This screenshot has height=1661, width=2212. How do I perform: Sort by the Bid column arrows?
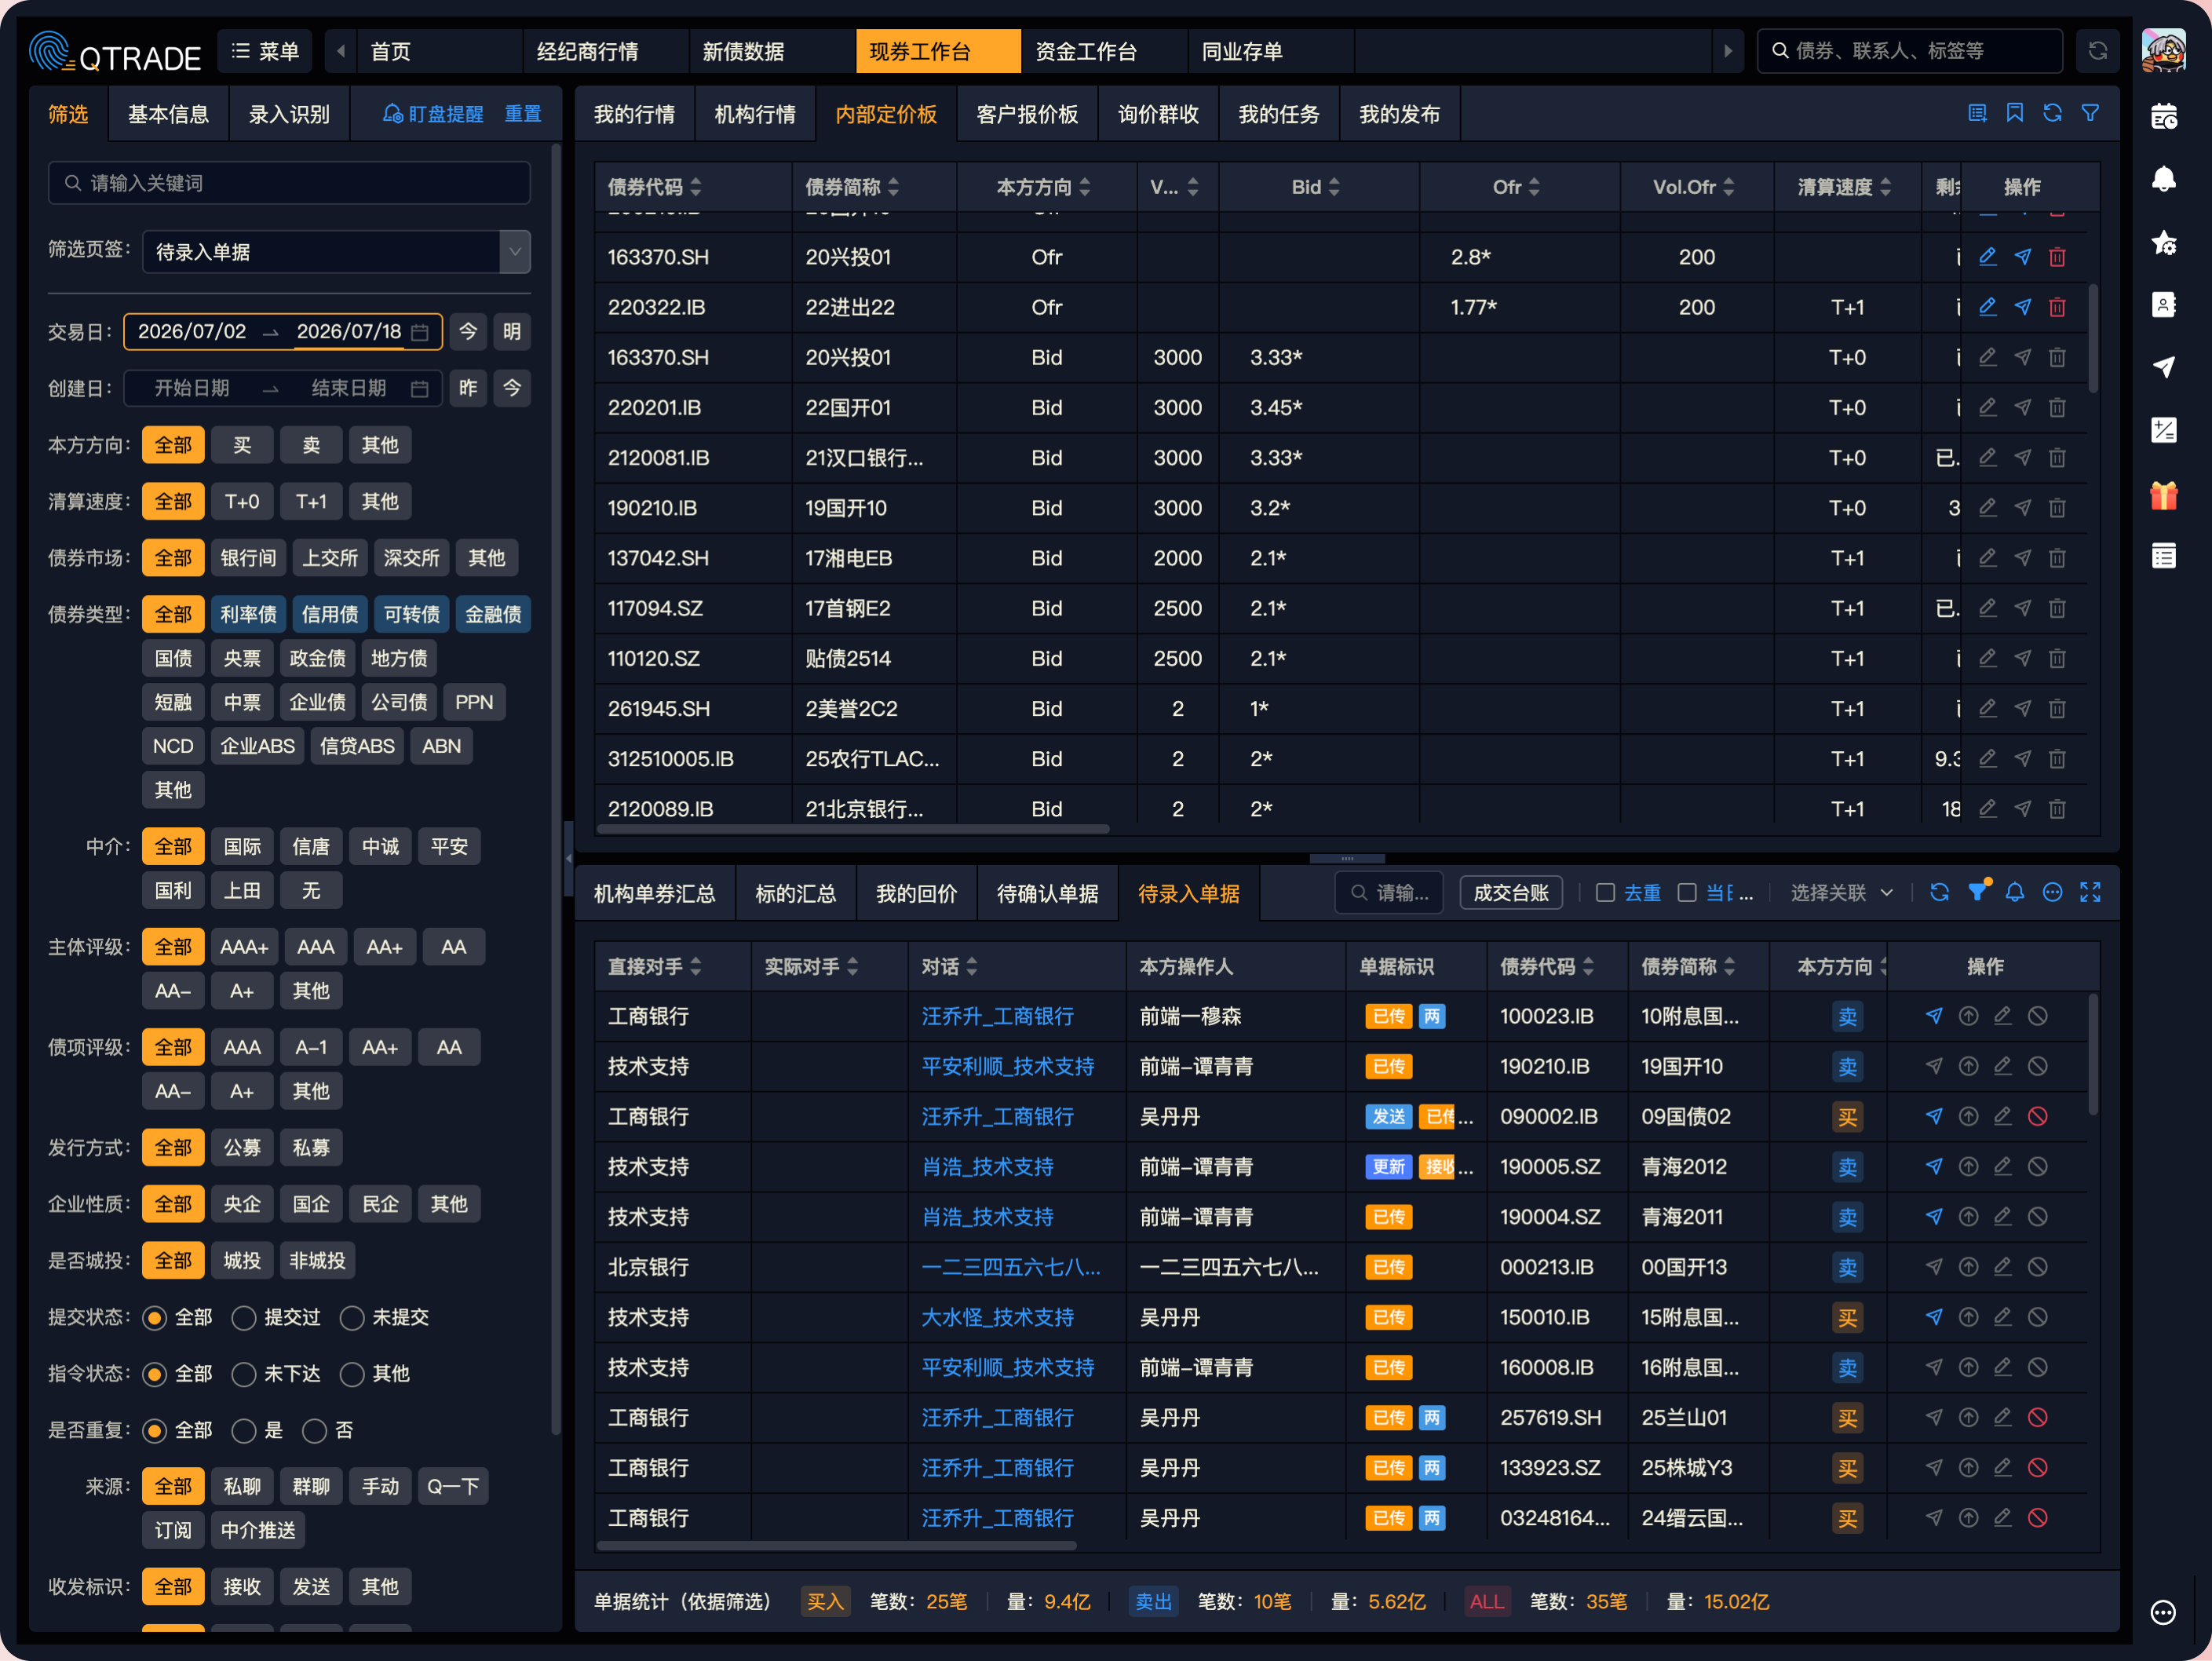click(1334, 187)
